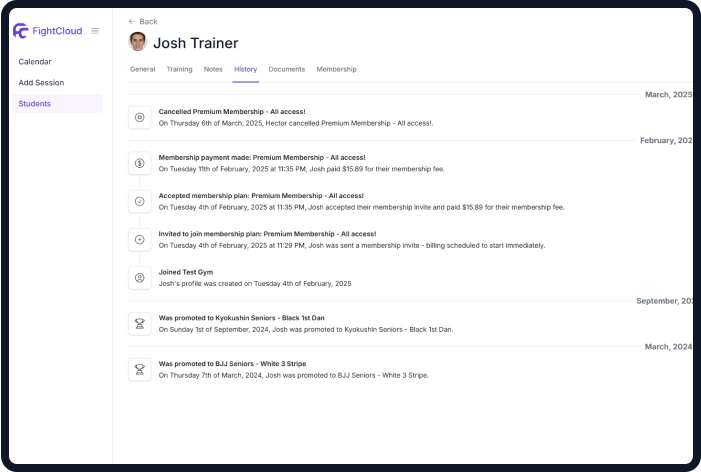Switch to the General tab
The width and height of the screenshot is (701, 472).
coord(142,69)
